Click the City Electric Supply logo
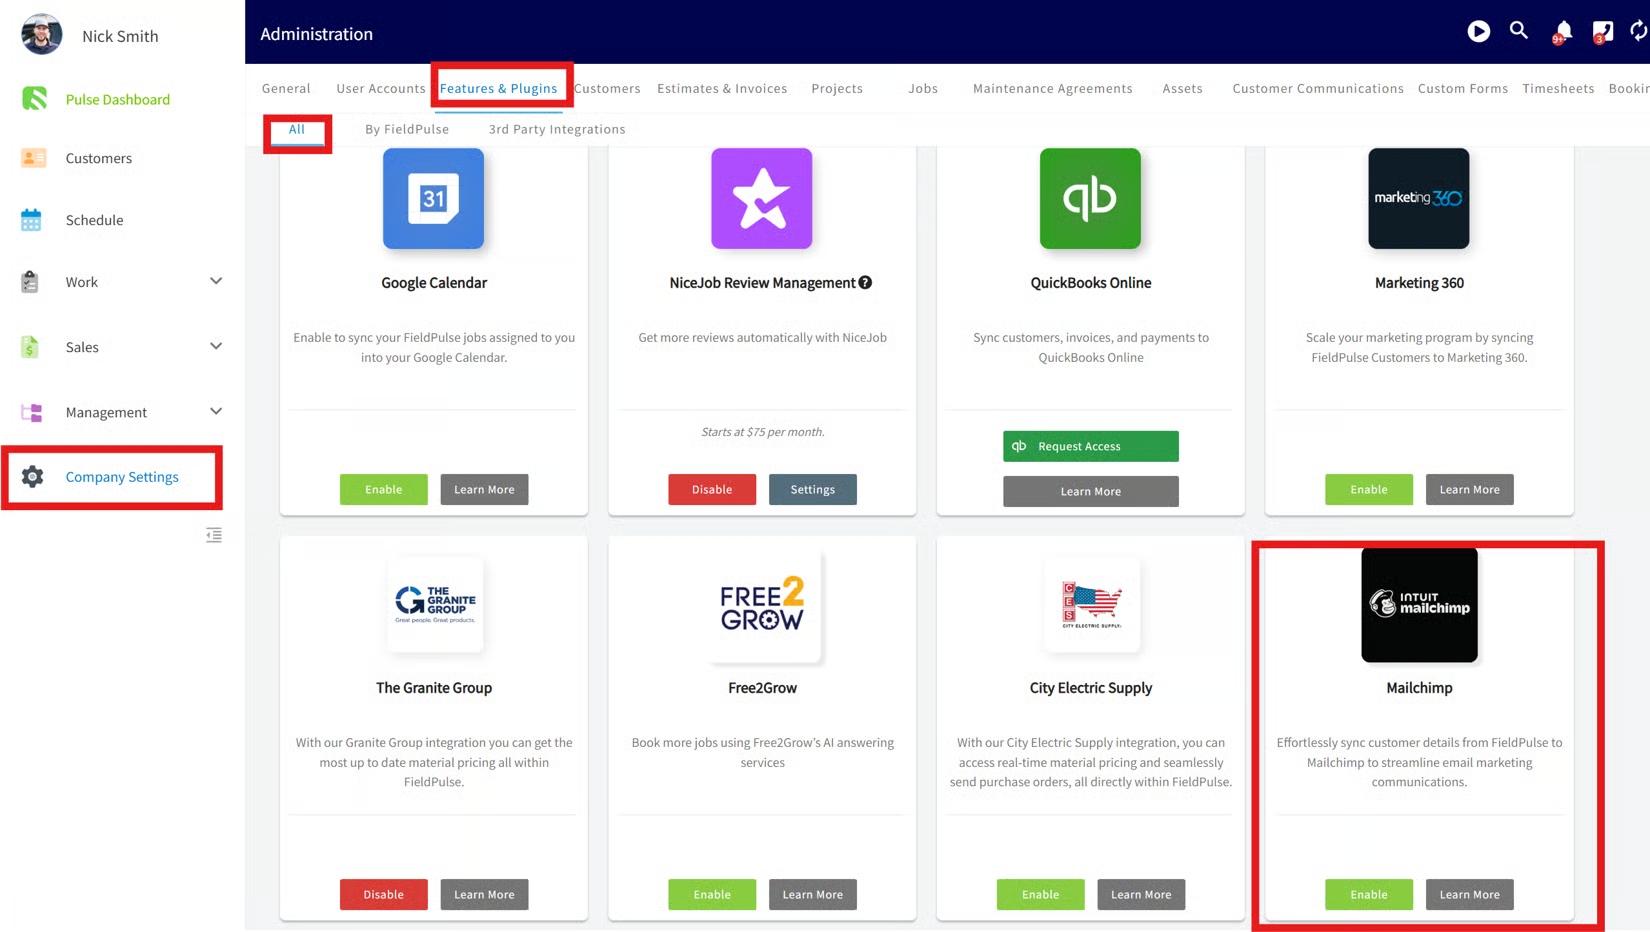 [1091, 604]
